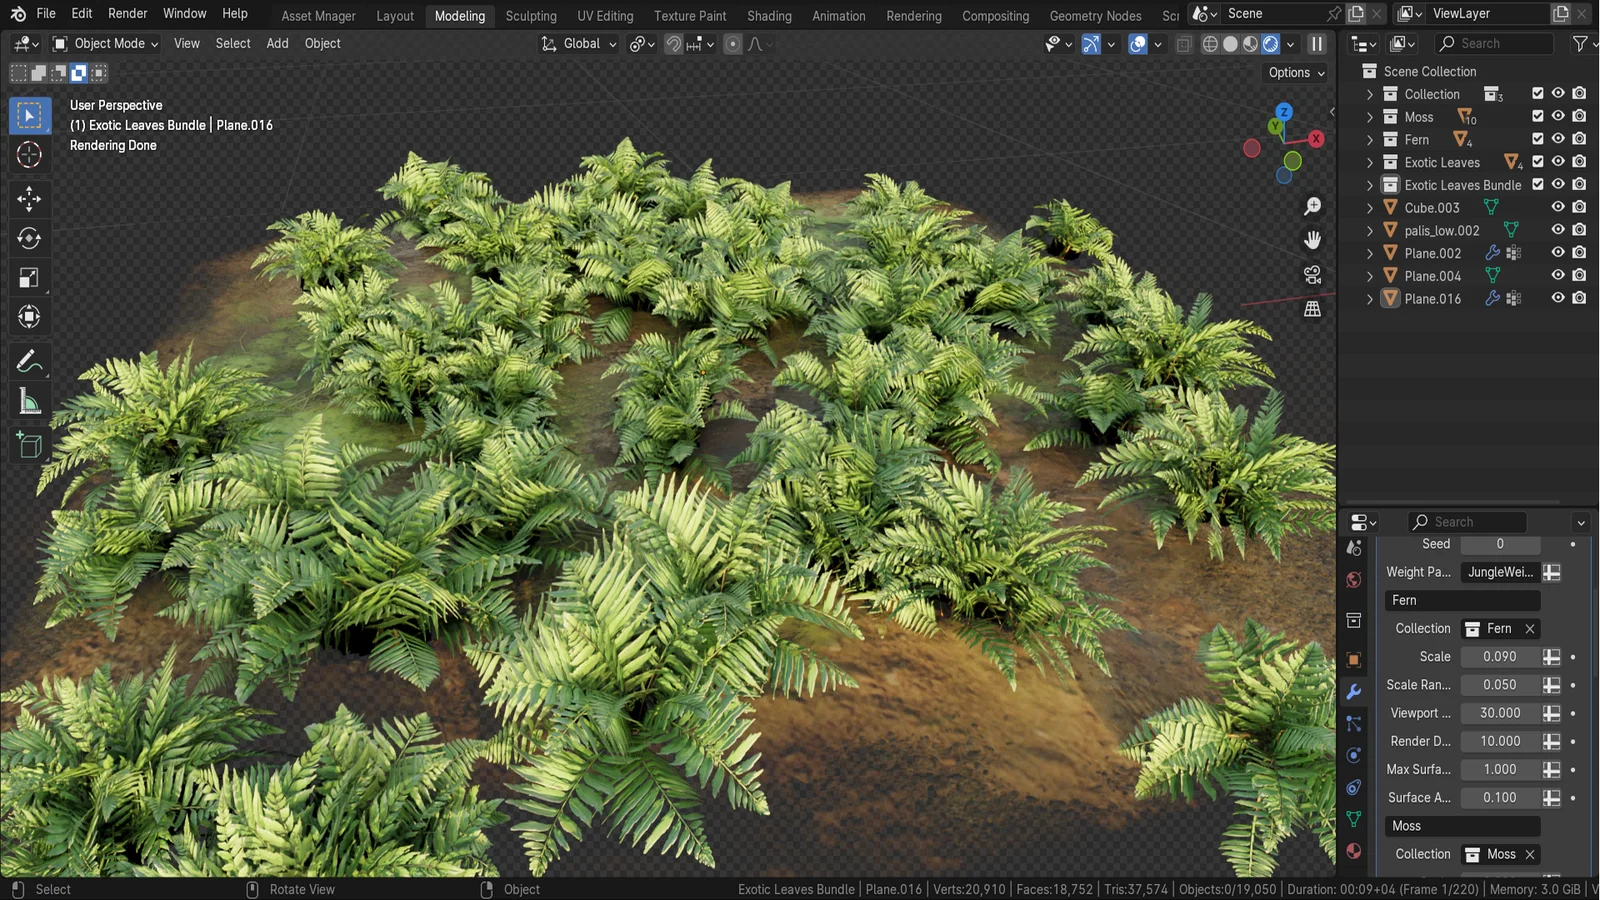This screenshot has height=900, width=1600.
Task: Open the Object Mode dropdown
Action: pos(104,43)
